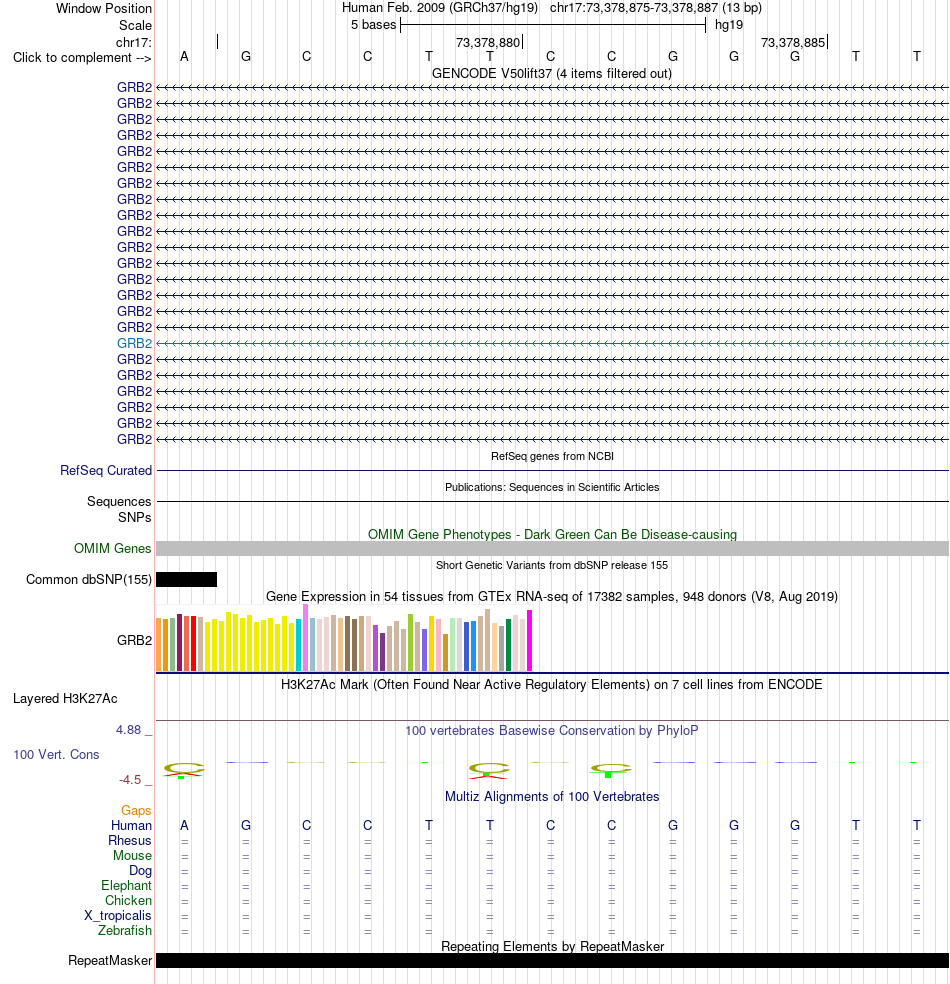Click the "RepeatMasker" track label

pos(110,961)
